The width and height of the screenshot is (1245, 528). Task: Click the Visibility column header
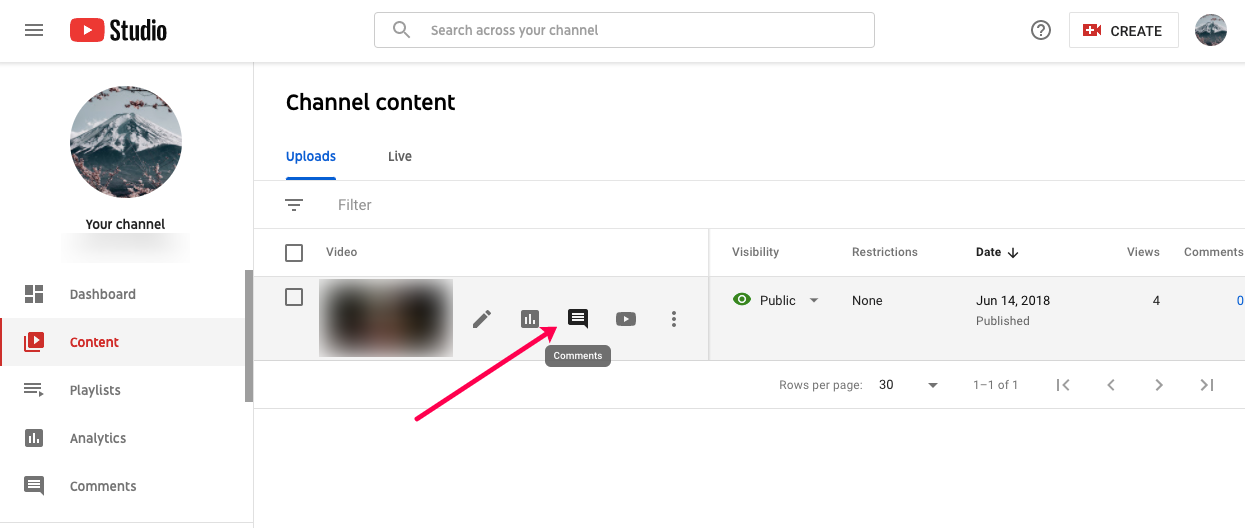pos(755,252)
